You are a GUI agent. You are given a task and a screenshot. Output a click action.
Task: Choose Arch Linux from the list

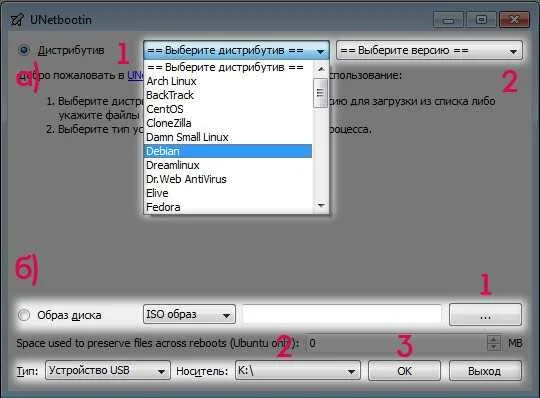pos(228,81)
